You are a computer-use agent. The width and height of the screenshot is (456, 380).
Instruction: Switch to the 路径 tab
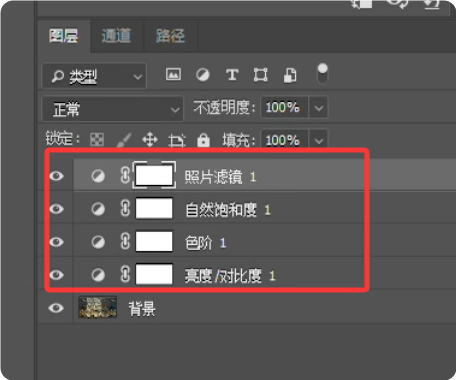pos(170,35)
